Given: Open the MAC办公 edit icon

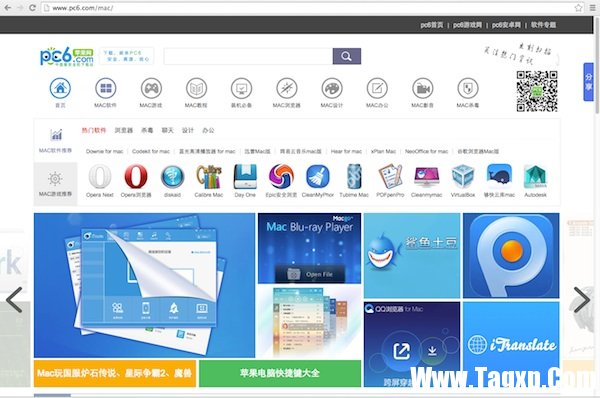Looking at the screenshot, I should (377, 88).
